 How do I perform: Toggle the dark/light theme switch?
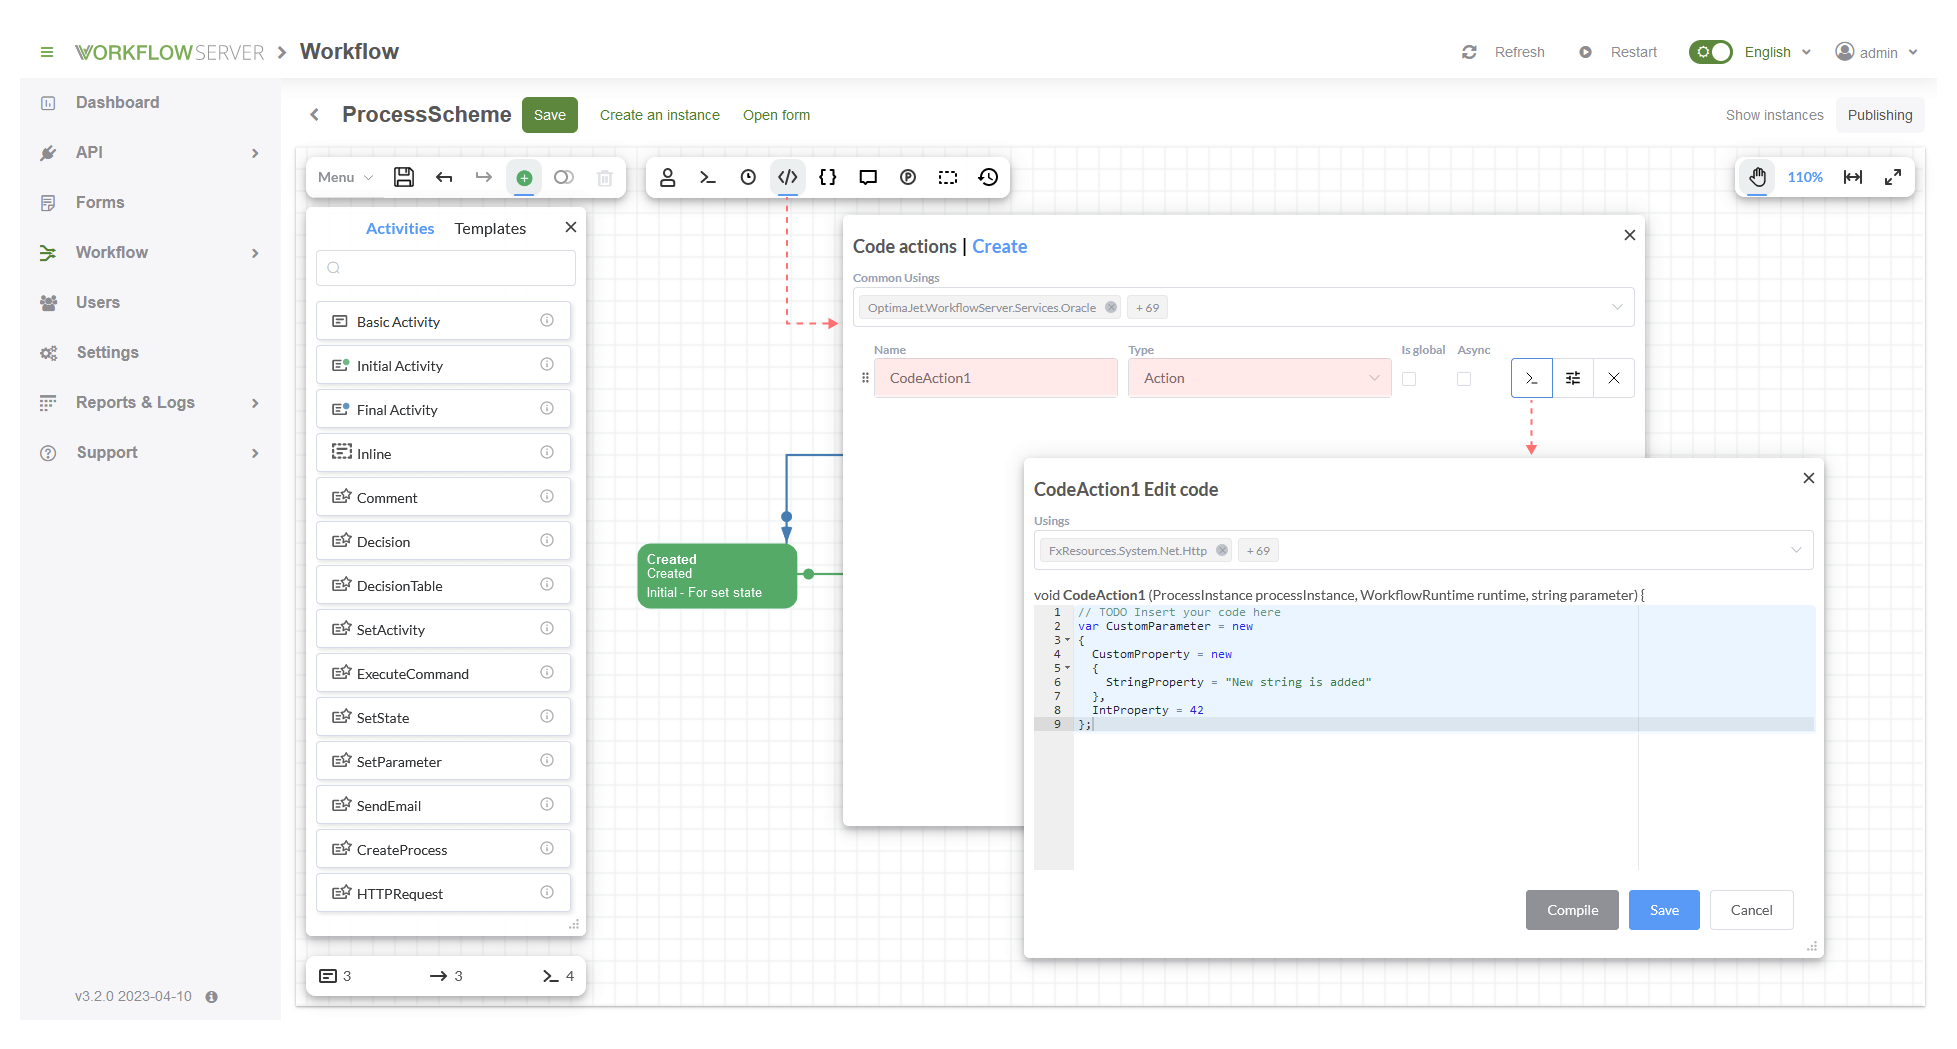point(1711,52)
